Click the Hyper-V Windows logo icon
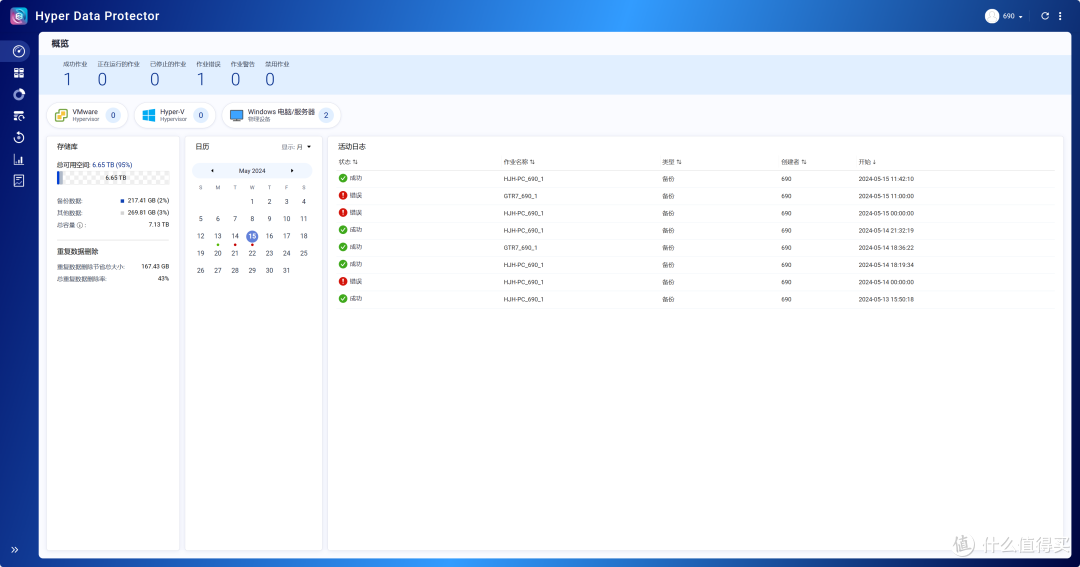1080x567 pixels. click(149, 115)
